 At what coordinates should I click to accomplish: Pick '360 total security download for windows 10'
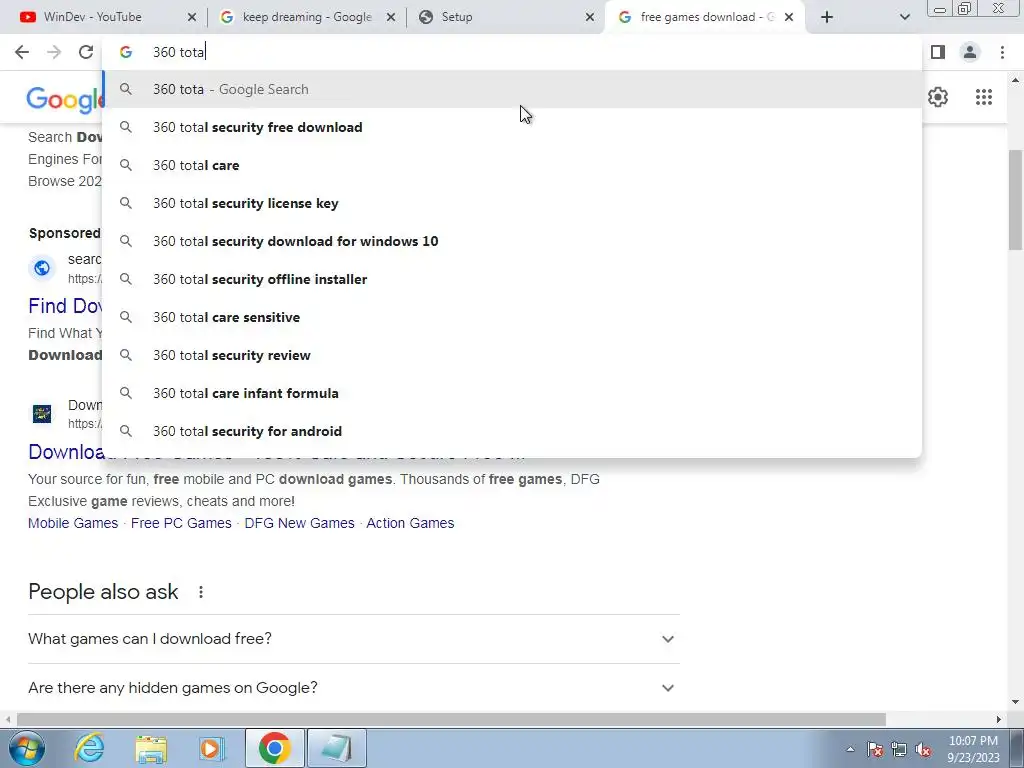tap(512, 241)
